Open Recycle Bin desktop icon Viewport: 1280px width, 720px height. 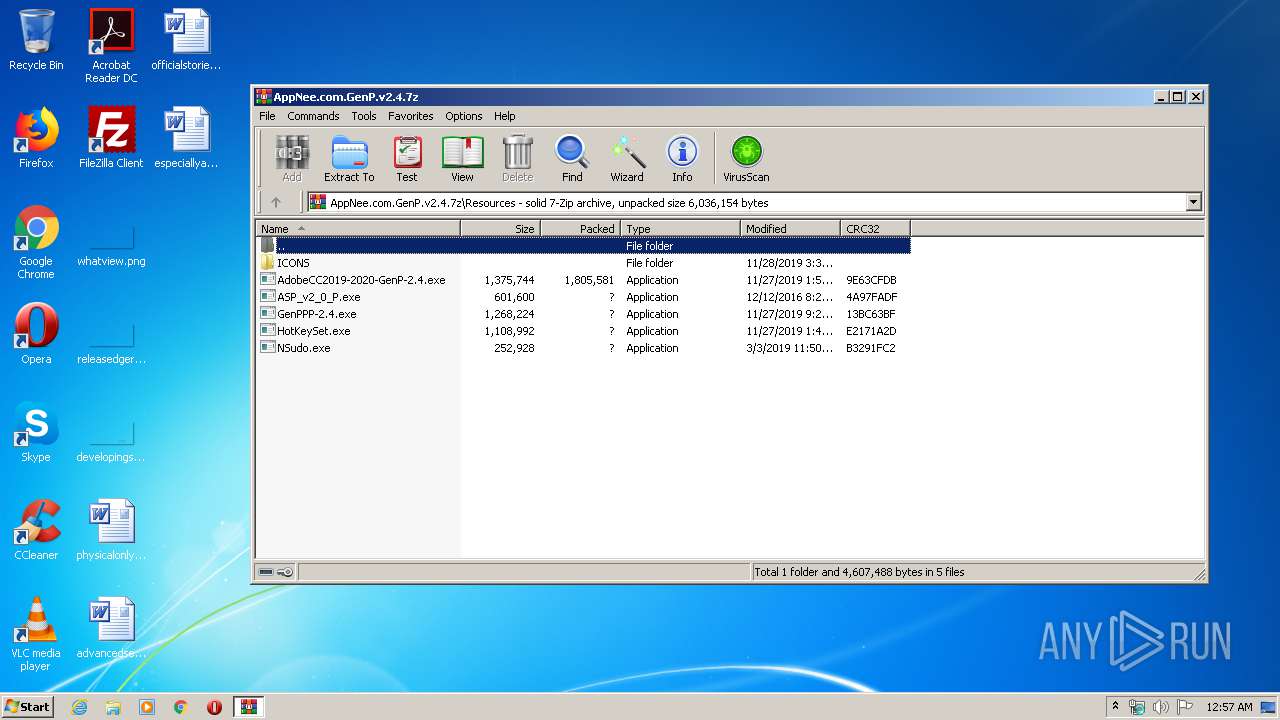point(36,40)
